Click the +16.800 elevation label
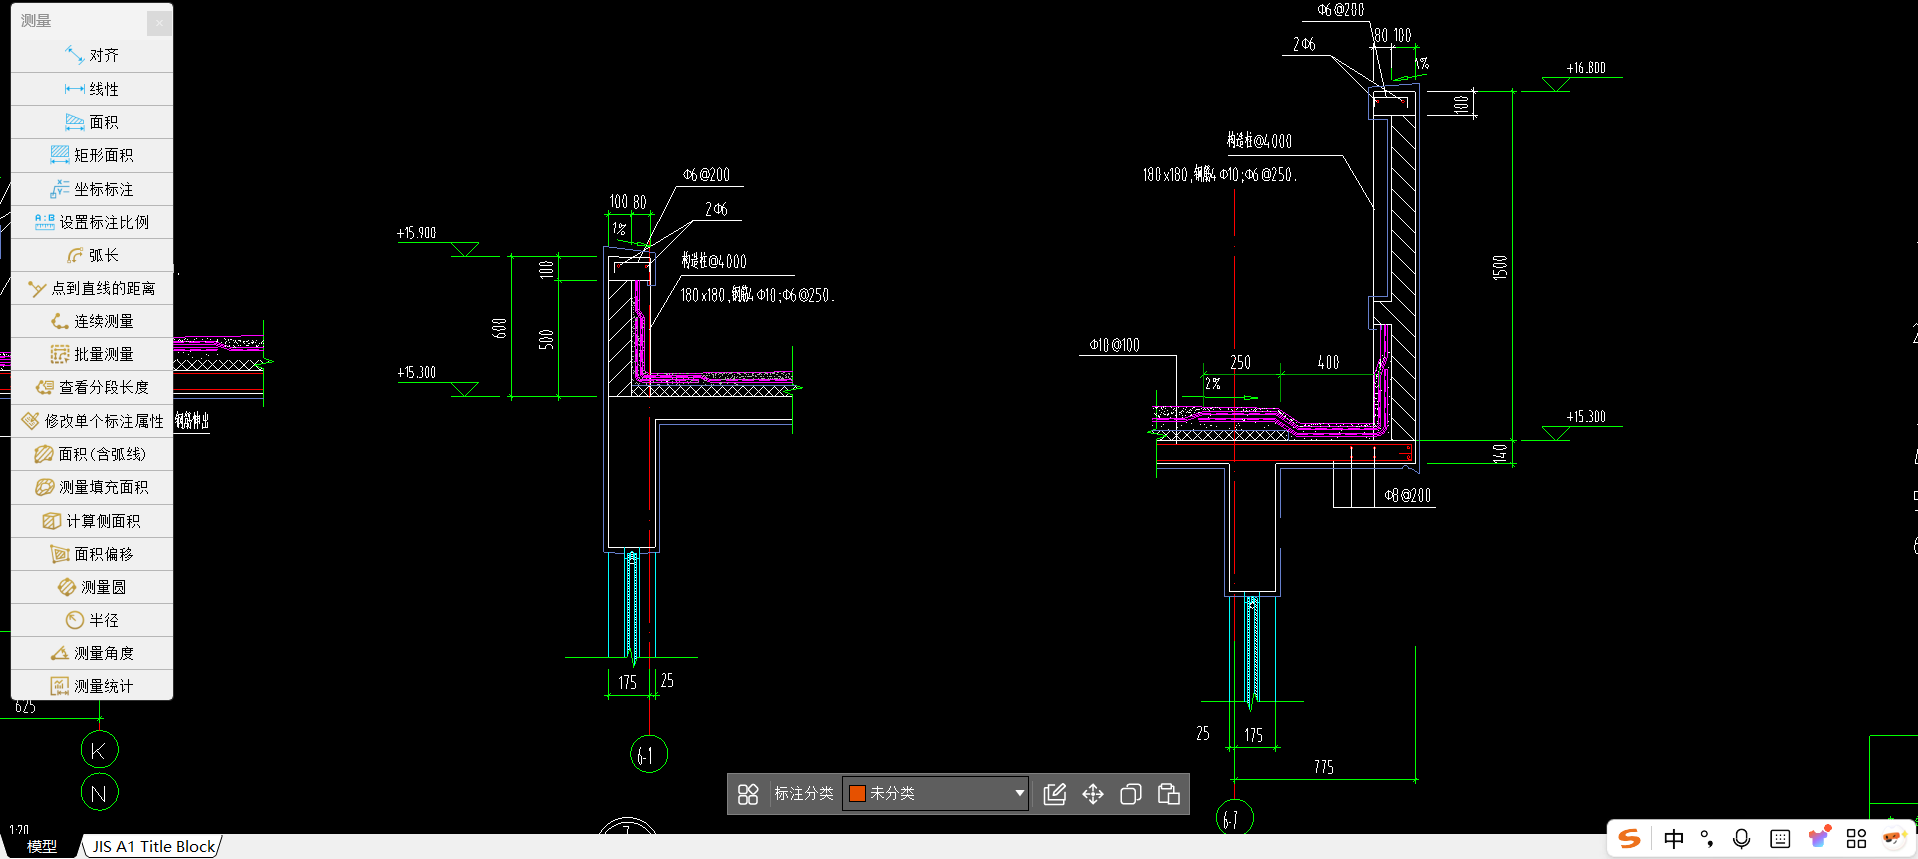The image size is (1918, 859). (x=1586, y=68)
